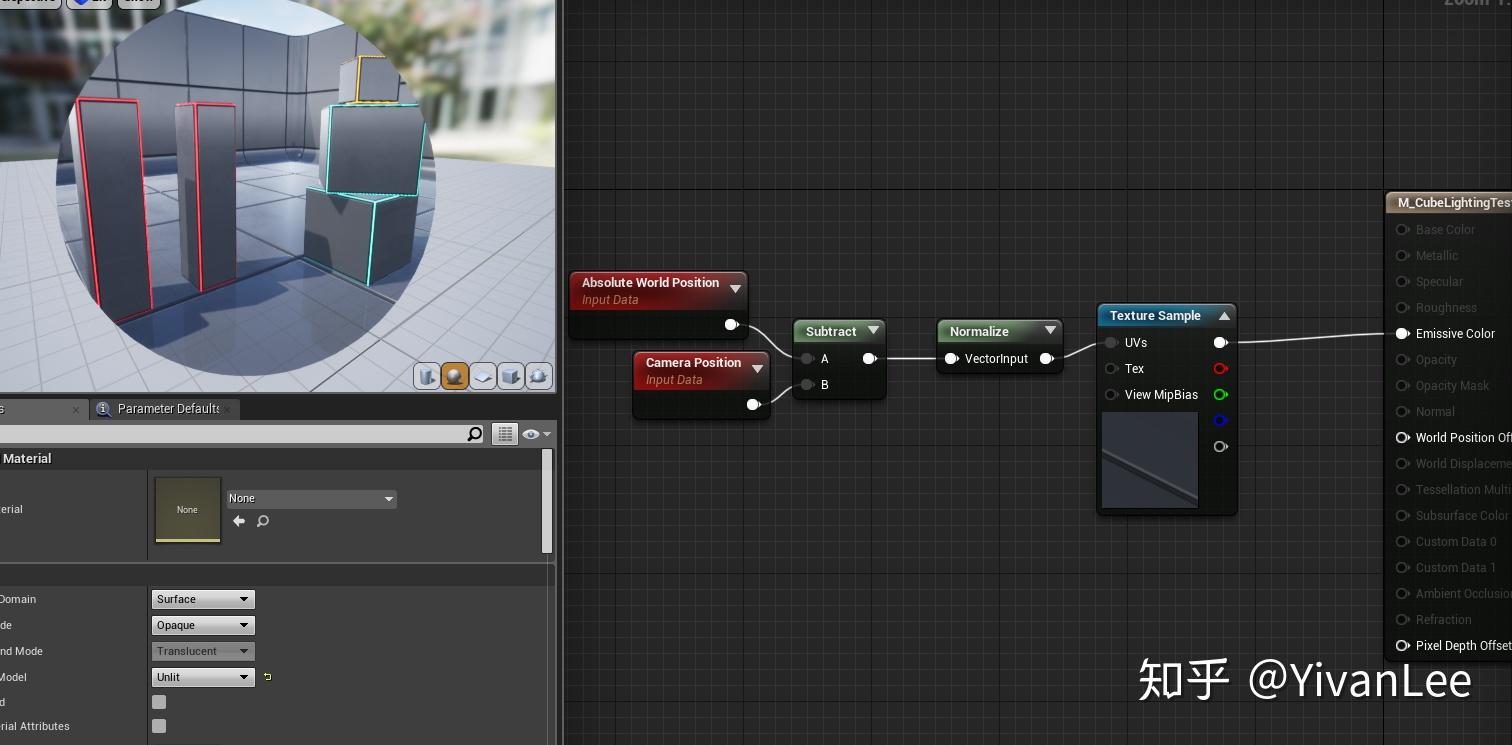This screenshot has width=1512, height=745.
Task: Click the Normalize node output pin
Action: (1047, 359)
